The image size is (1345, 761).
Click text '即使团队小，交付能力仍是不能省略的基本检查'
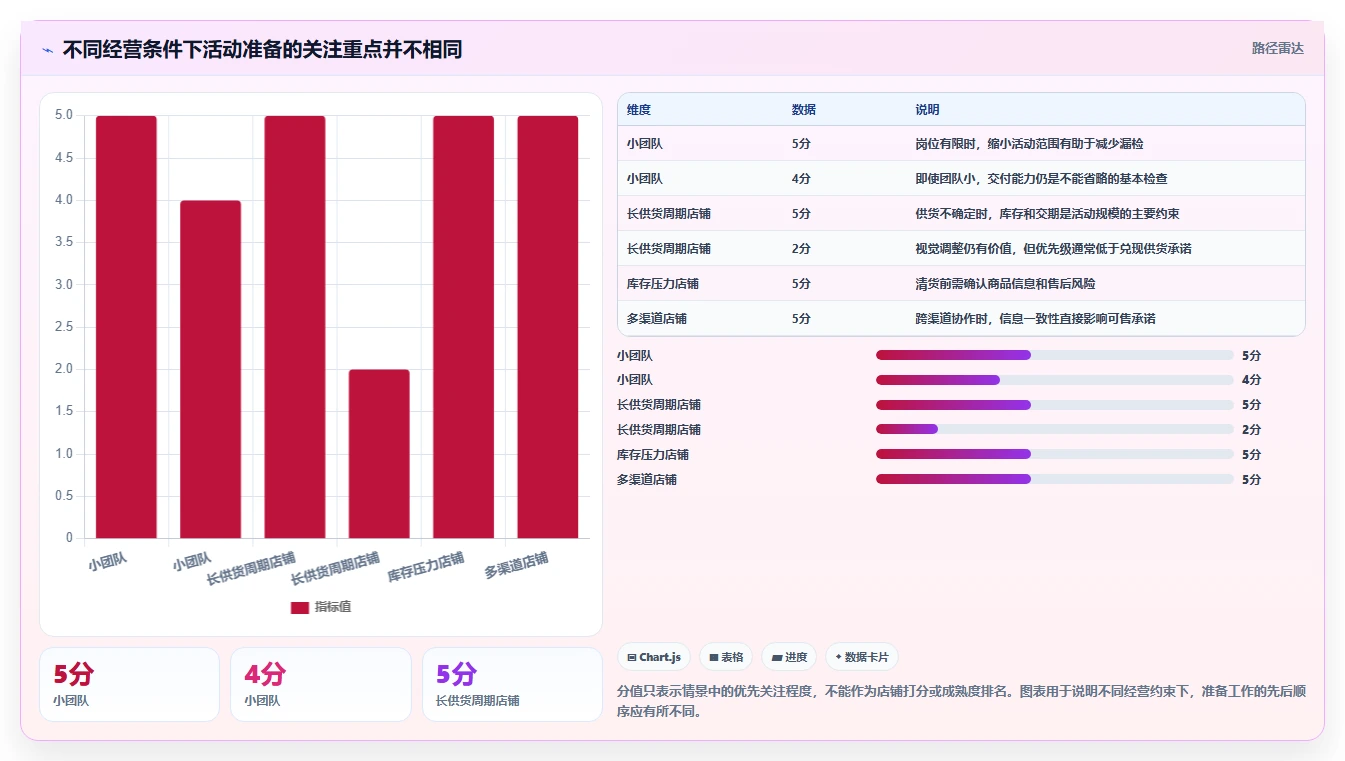1041,179
